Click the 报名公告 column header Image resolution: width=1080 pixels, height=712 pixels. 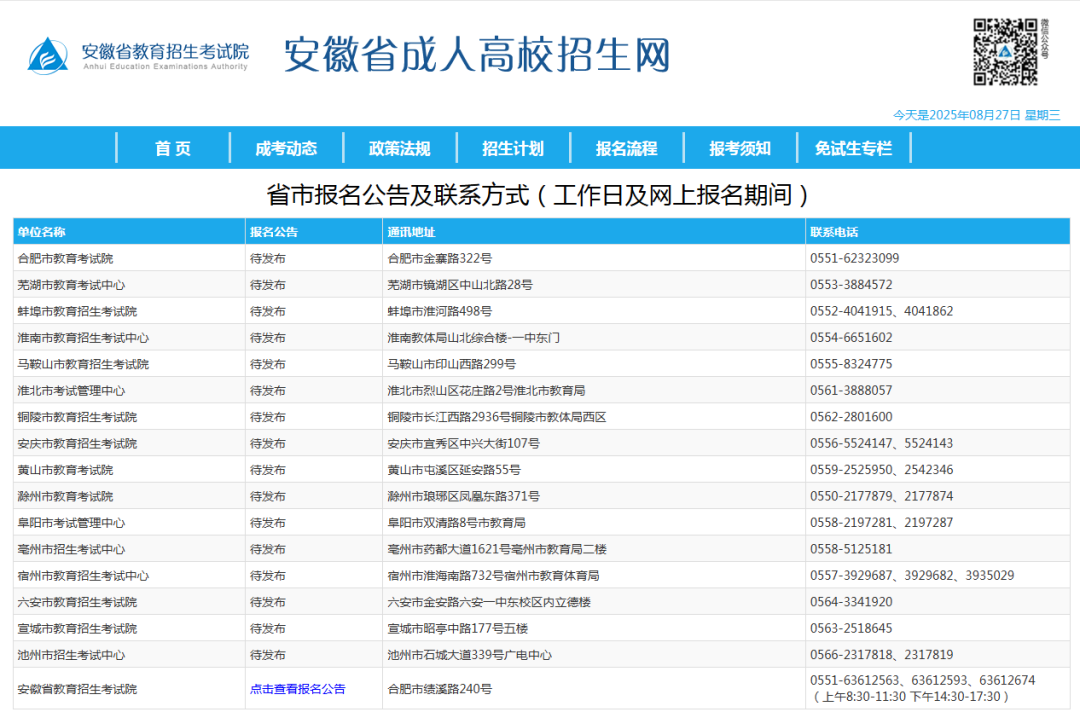[x=274, y=232]
